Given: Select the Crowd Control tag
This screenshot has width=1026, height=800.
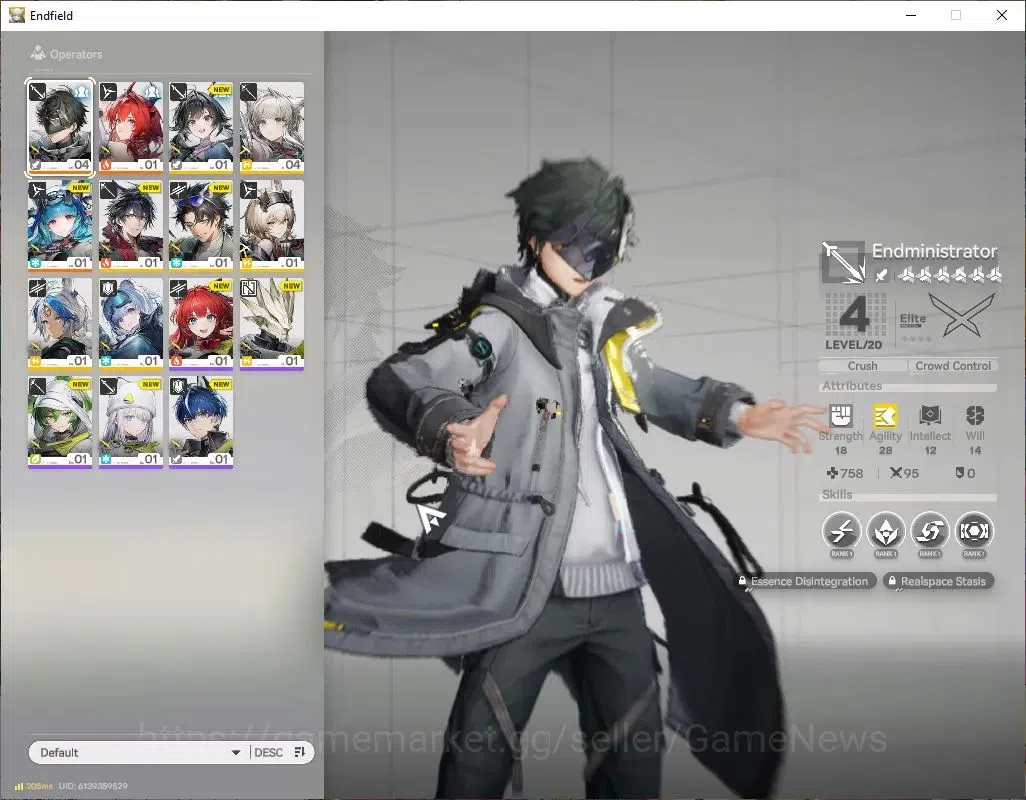Looking at the screenshot, I should pyautogui.click(x=953, y=366).
